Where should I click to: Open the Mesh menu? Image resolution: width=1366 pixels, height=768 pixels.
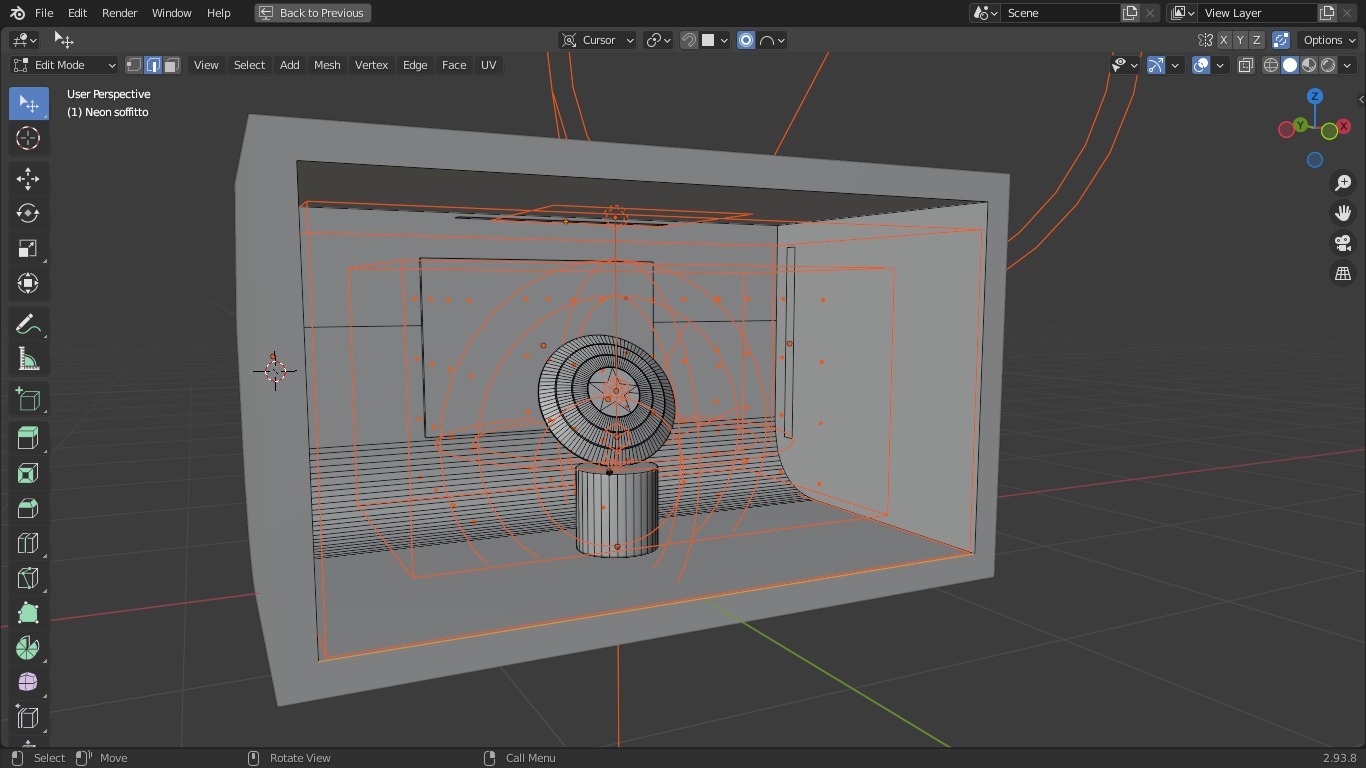327,65
